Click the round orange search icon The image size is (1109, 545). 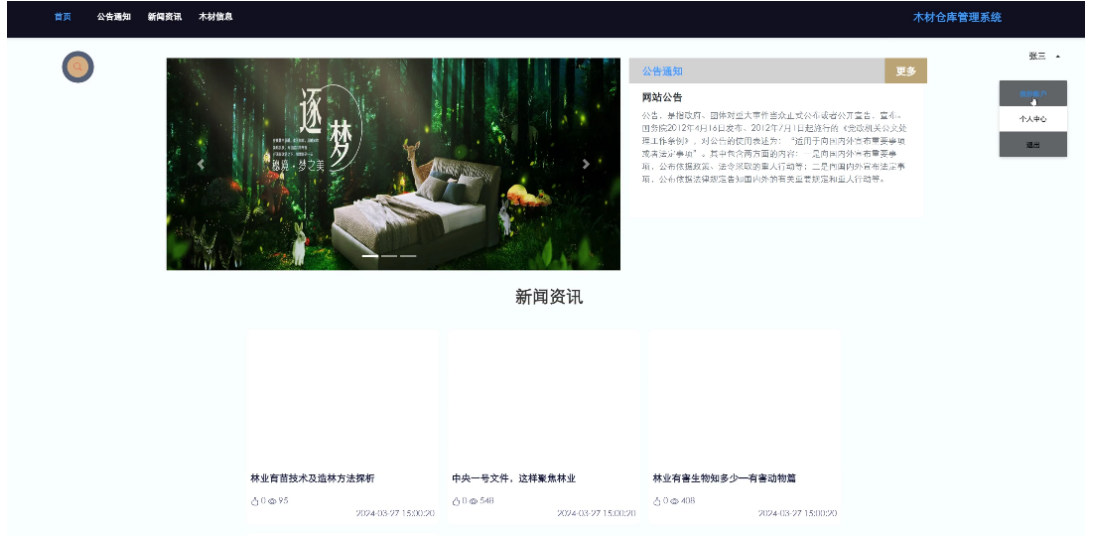pyautogui.click(x=78, y=67)
